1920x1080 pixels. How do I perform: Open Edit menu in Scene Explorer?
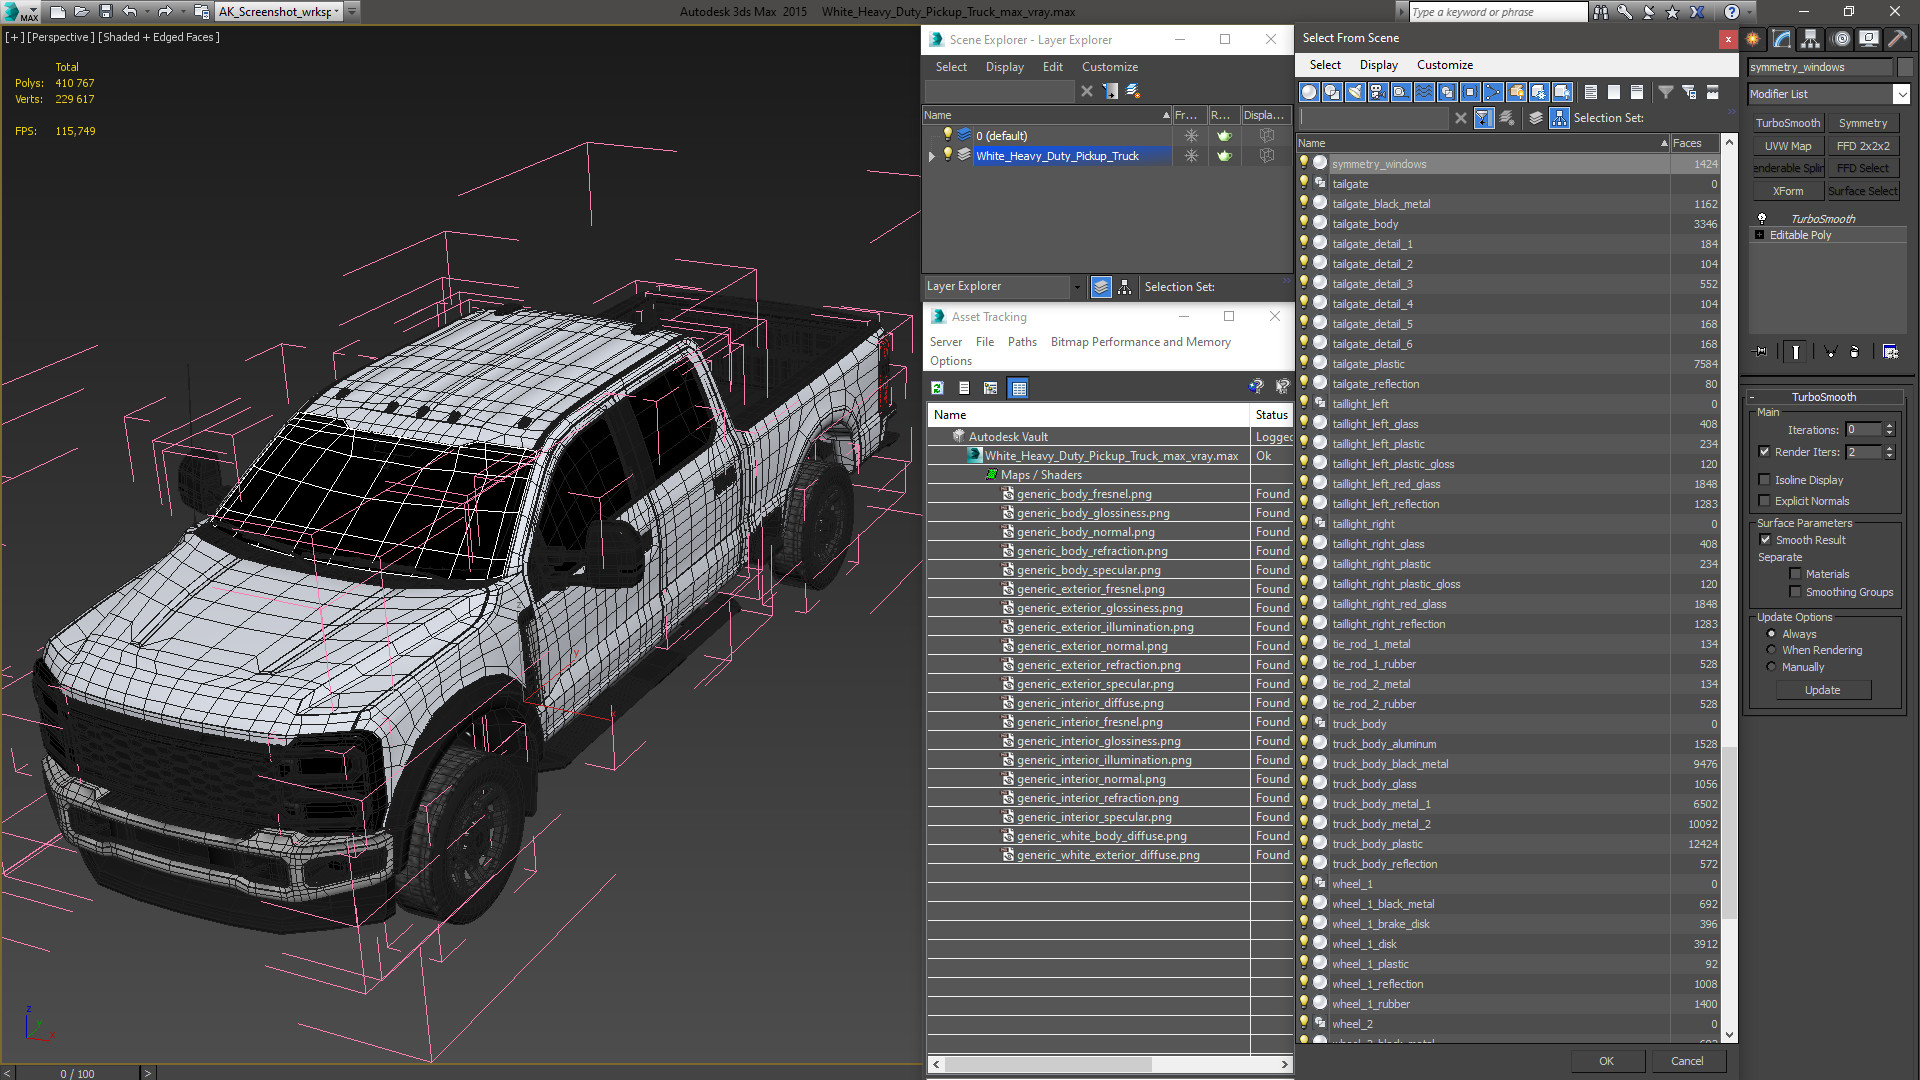[x=1052, y=67]
